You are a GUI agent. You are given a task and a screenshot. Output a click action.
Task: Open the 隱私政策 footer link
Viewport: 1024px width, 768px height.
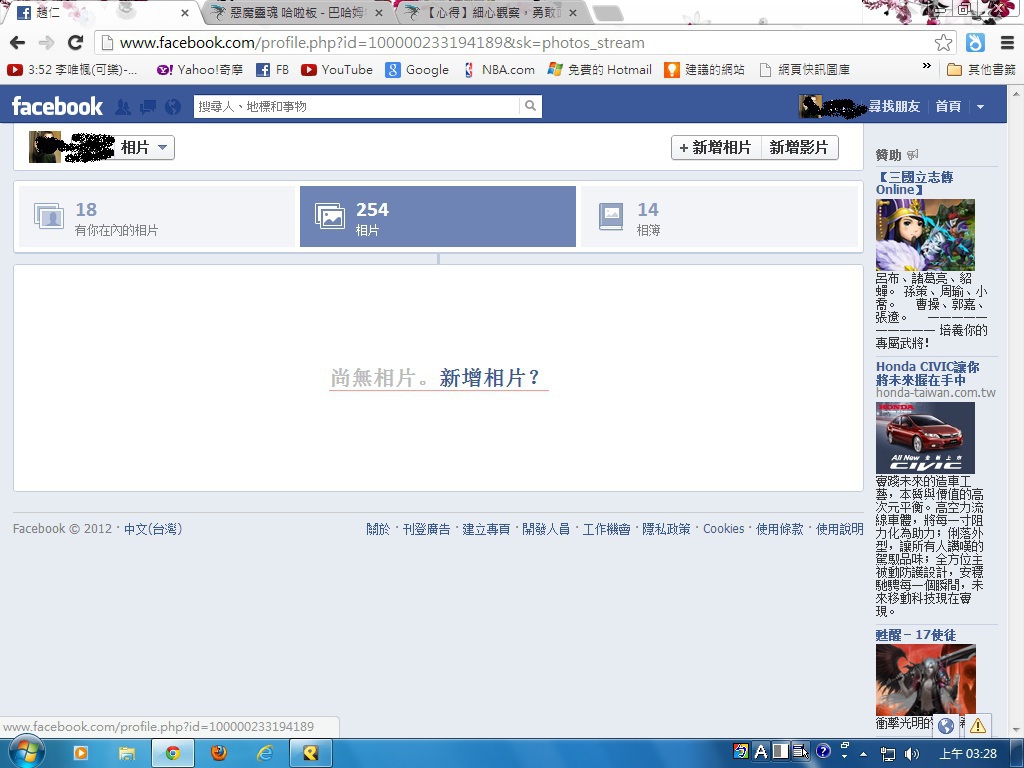tap(666, 529)
